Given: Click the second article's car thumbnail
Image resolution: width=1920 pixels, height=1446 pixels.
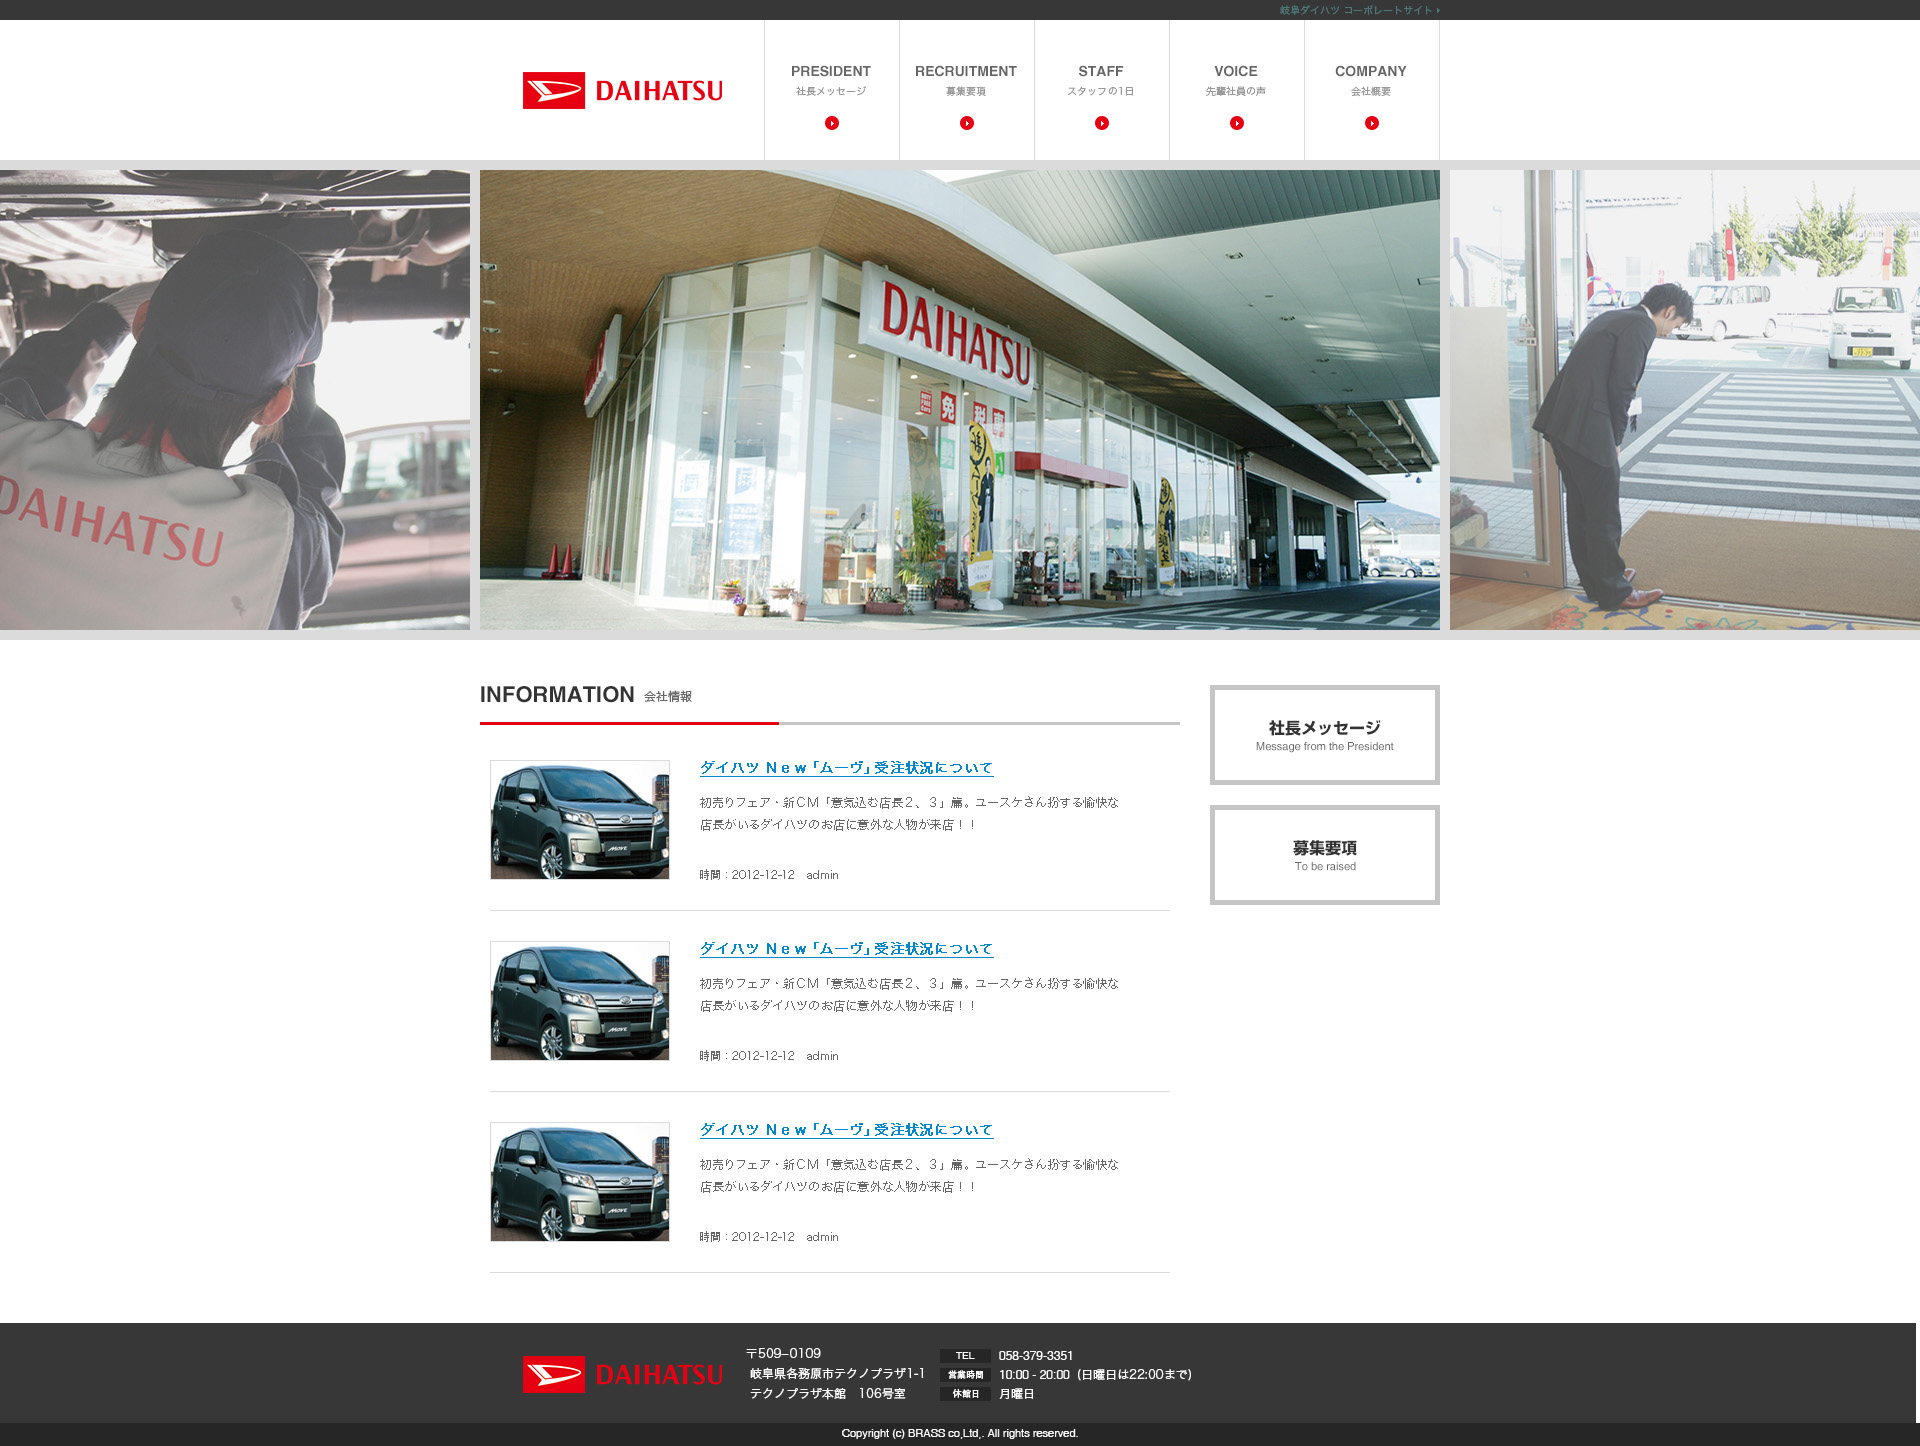Looking at the screenshot, I should (x=580, y=1001).
